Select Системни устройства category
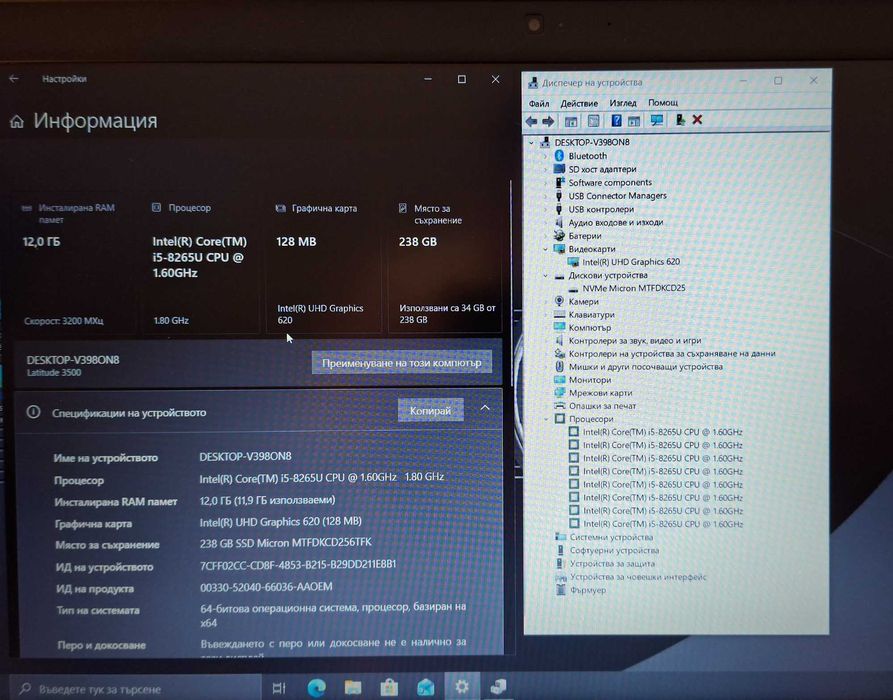This screenshot has width=893, height=700. point(611,537)
